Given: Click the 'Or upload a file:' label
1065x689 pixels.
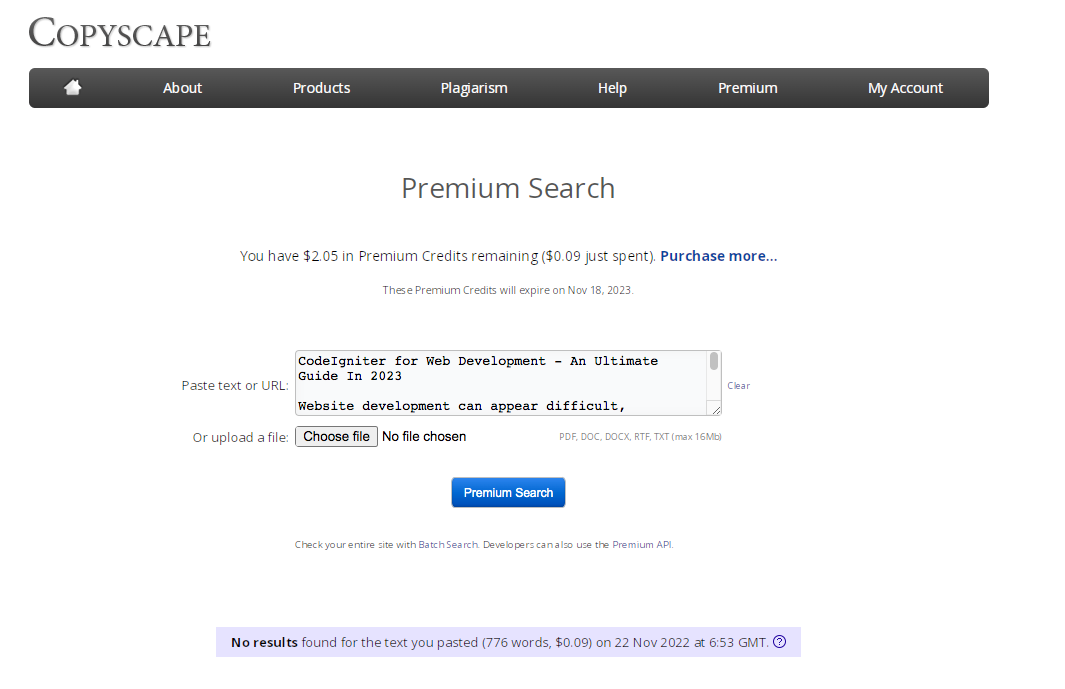Looking at the screenshot, I should (x=240, y=438).
